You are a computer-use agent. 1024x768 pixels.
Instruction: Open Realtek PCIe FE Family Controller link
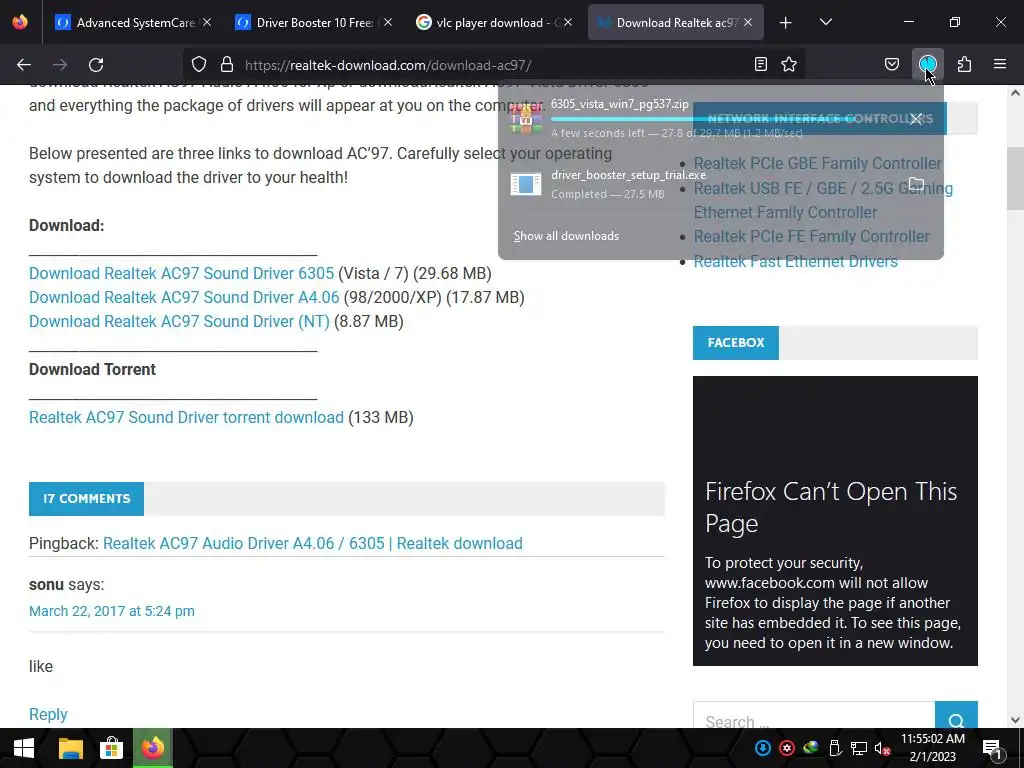(811, 236)
